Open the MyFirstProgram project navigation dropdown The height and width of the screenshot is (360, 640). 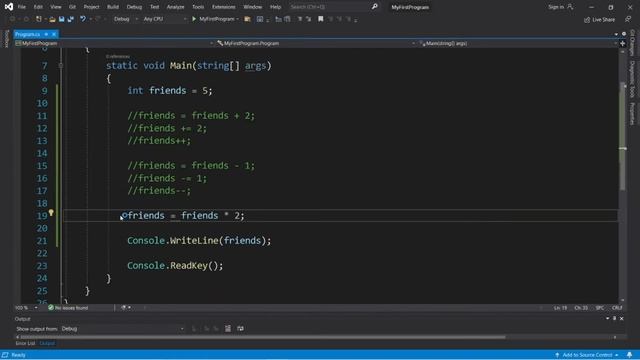point(114,43)
